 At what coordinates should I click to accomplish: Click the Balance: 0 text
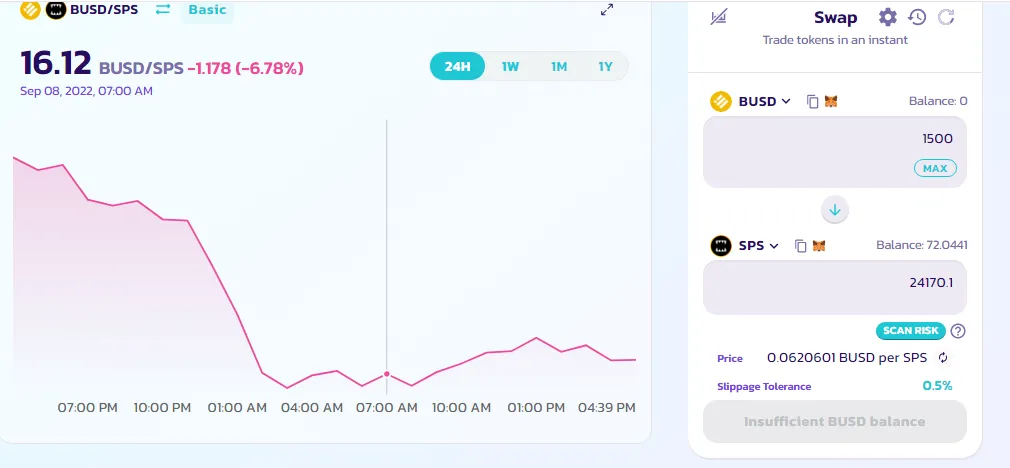coord(938,101)
